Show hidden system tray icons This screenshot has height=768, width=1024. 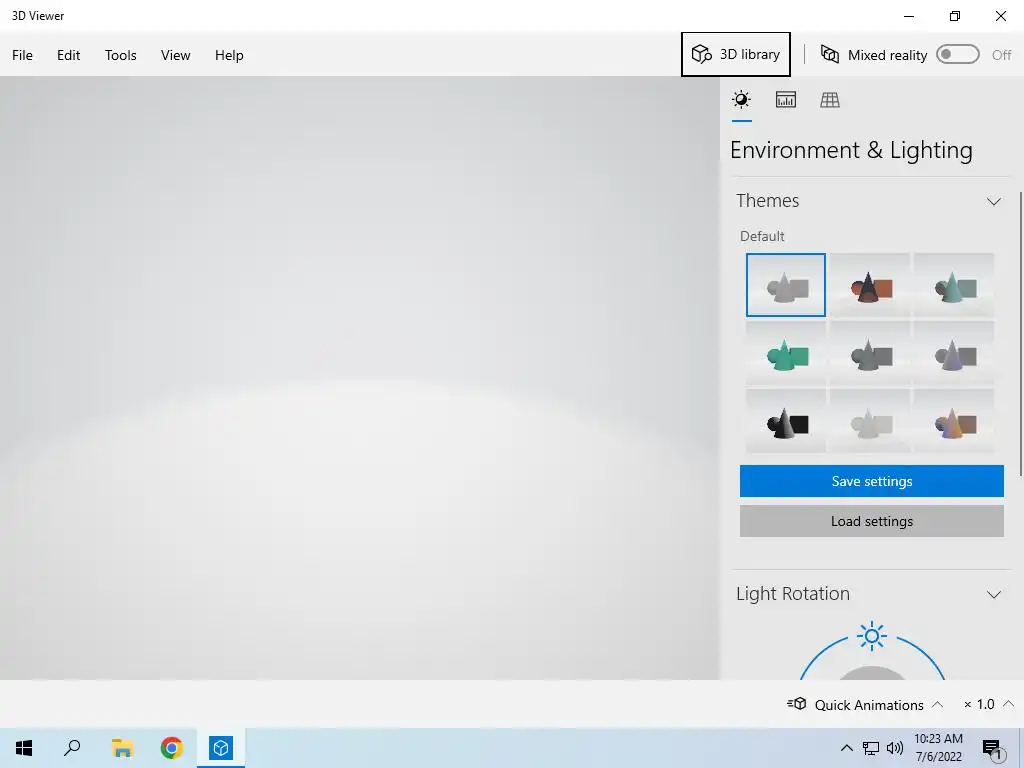(846, 748)
